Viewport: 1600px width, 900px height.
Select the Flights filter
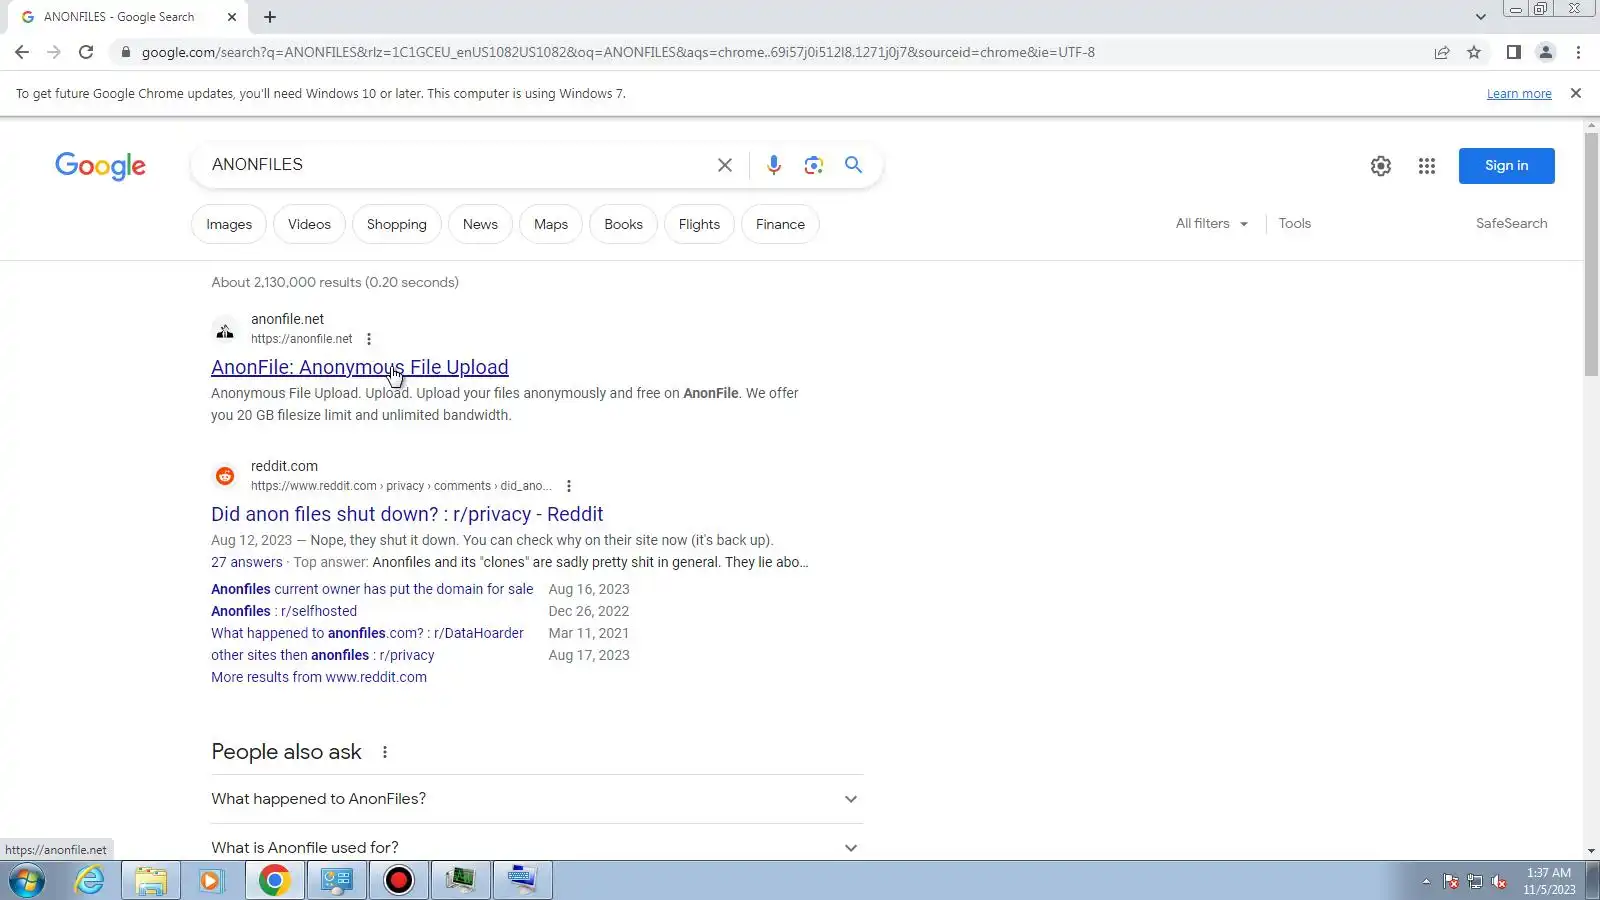point(699,224)
